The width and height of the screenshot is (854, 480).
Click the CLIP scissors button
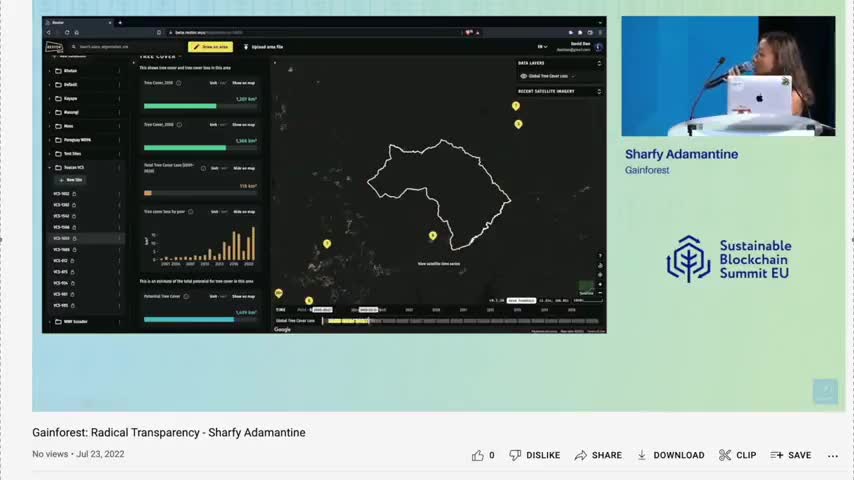(x=738, y=455)
